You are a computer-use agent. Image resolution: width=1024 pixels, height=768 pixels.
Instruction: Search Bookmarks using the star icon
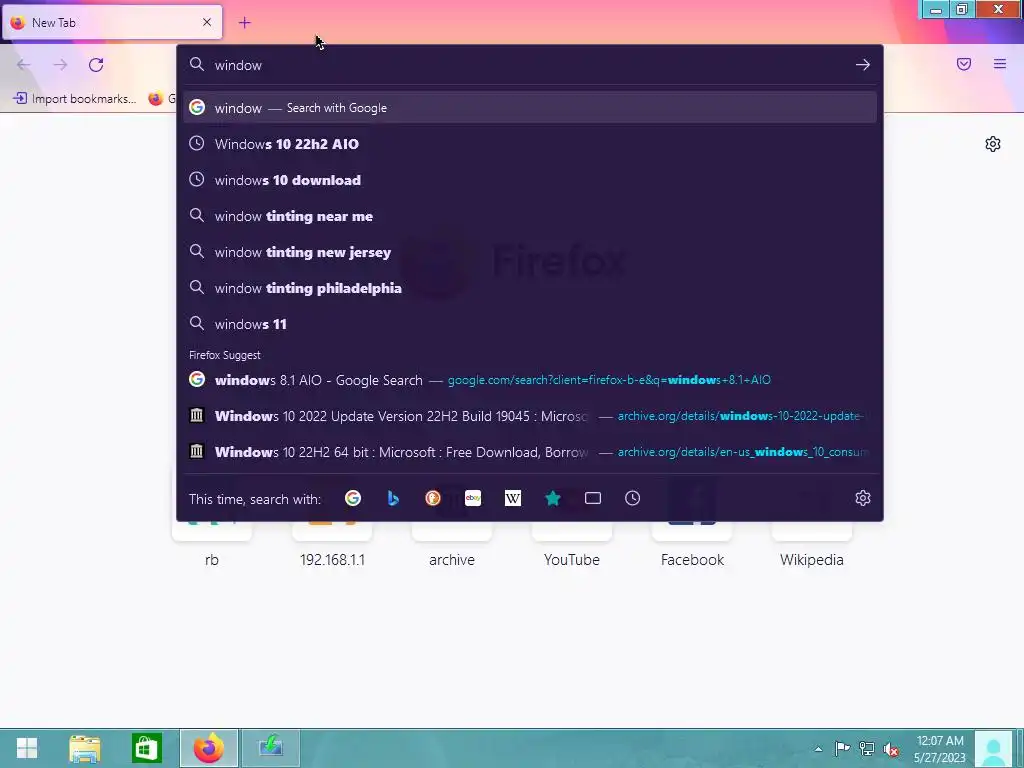coord(552,498)
